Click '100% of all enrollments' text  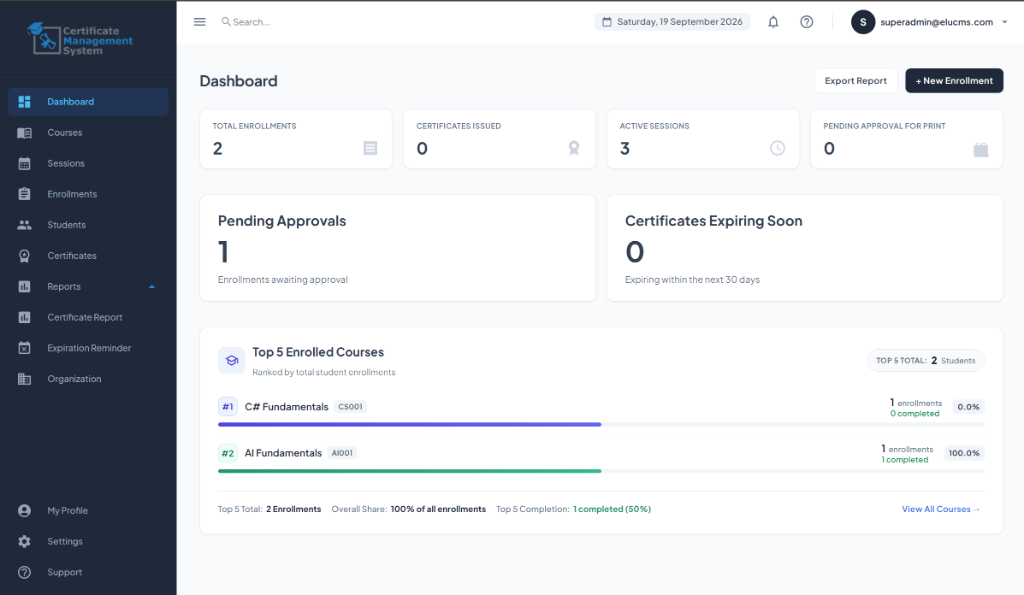tap(438, 509)
